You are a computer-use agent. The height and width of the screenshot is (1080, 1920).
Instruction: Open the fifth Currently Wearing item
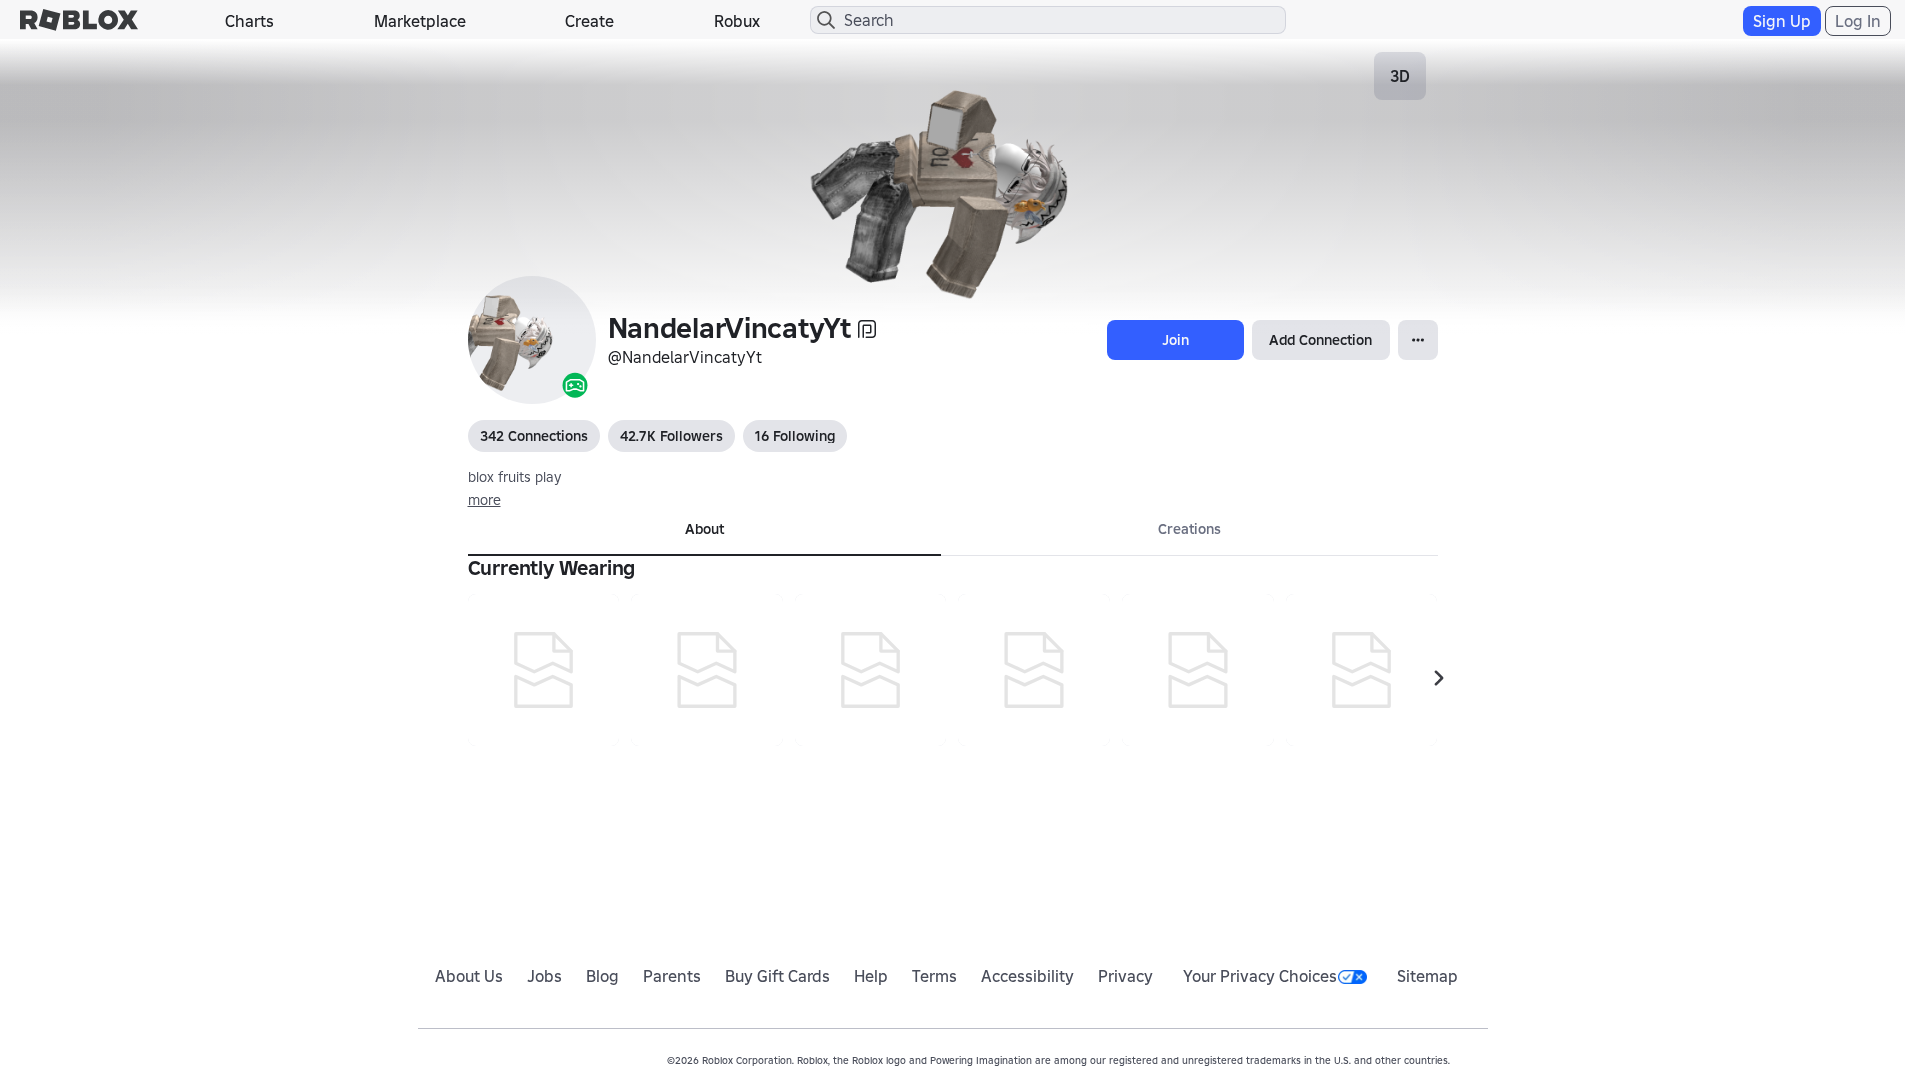[x=1198, y=670]
